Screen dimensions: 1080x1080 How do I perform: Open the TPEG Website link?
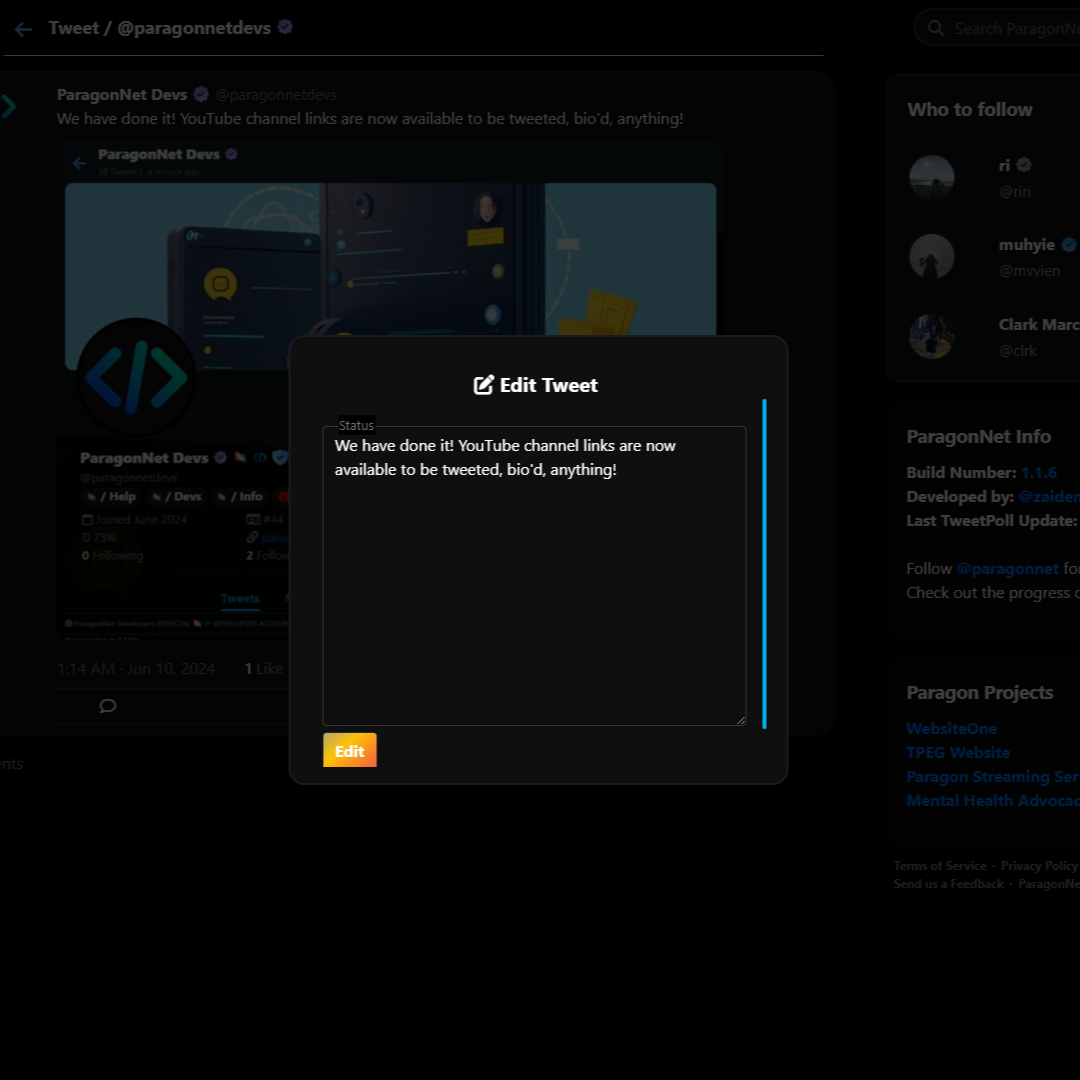click(x=958, y=752)
